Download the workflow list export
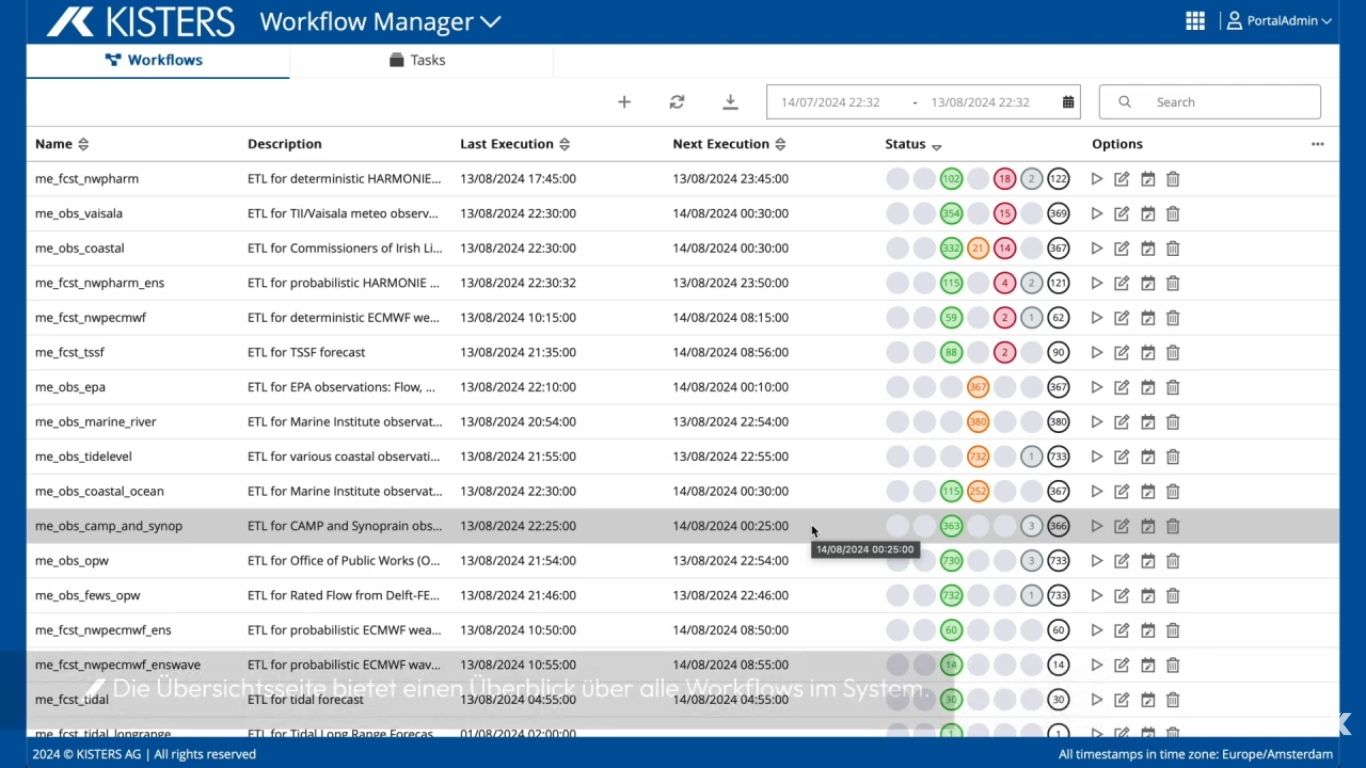The height and width of the screenshot is (768, 1366). (730, 102)
